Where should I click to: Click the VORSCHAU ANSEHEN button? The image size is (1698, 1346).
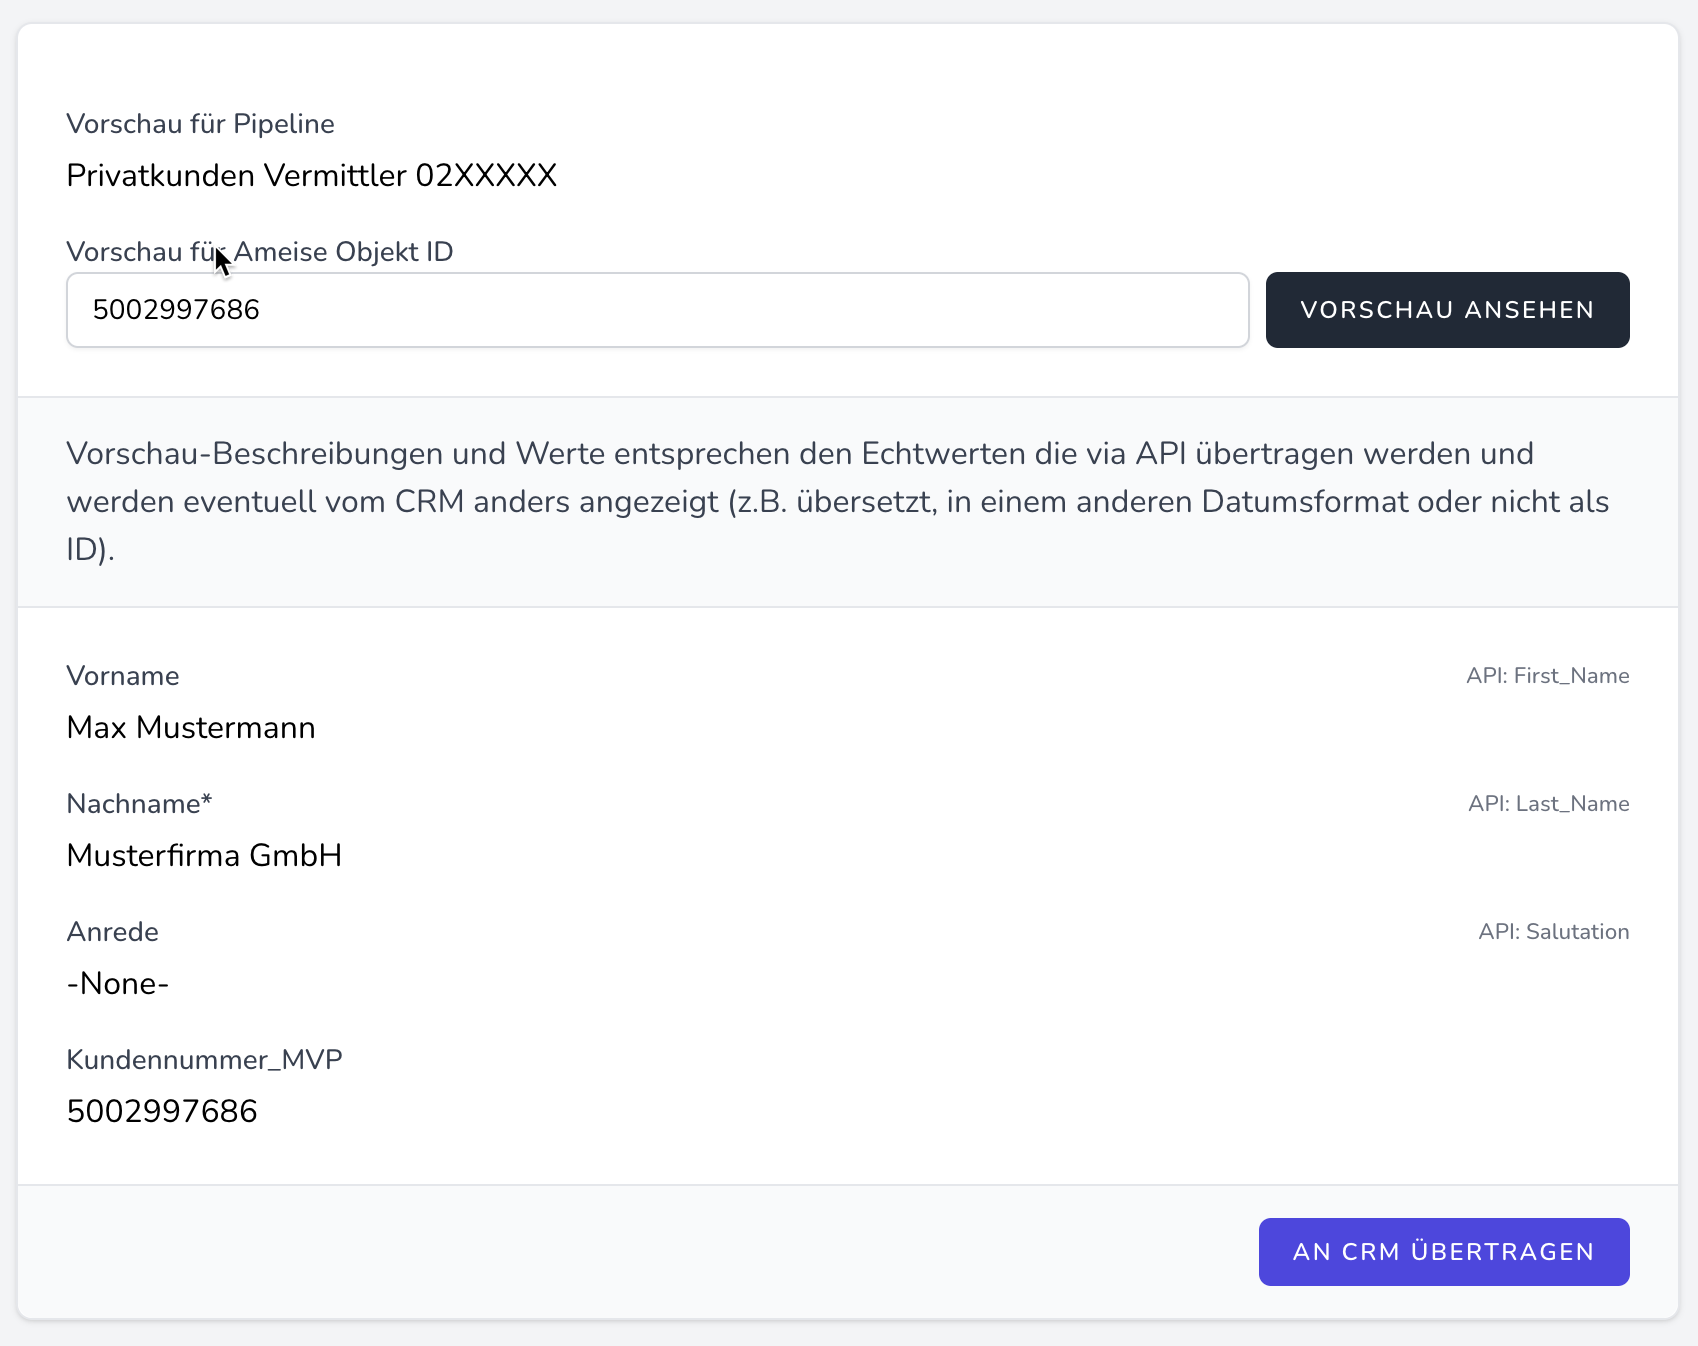1447,310
